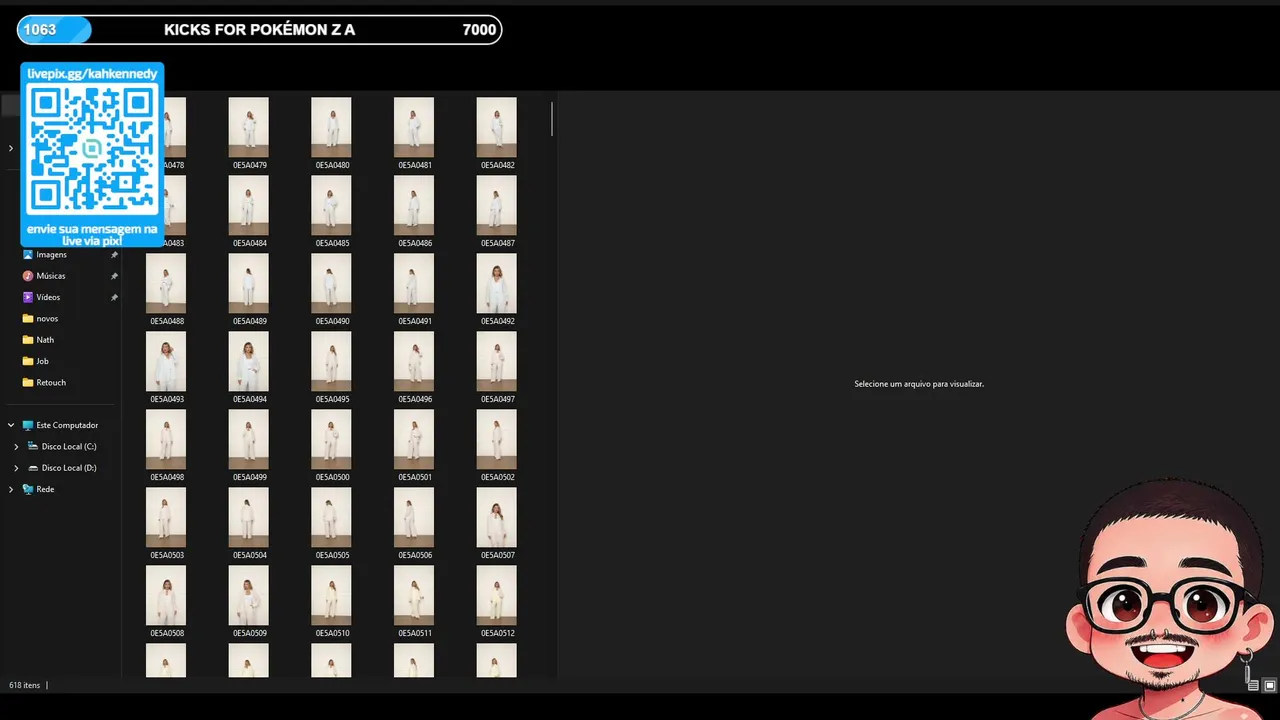Click the pin icon beside Músicas
Image resolution: width=1280 pixels, height=720 pixels.
point(114,276)
